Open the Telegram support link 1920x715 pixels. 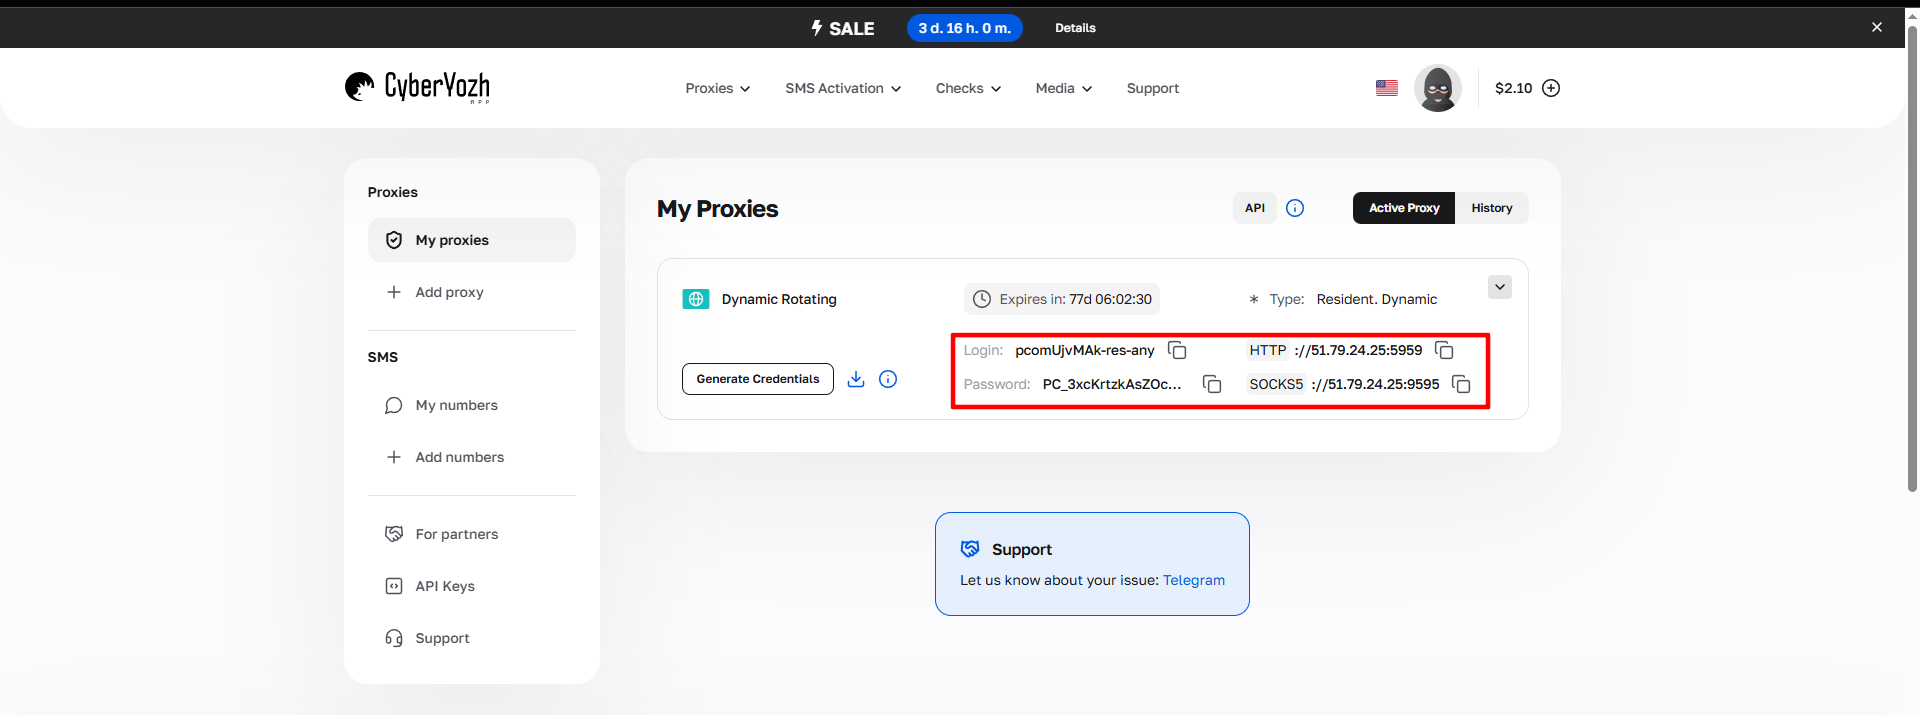(x=1193, y=580)
